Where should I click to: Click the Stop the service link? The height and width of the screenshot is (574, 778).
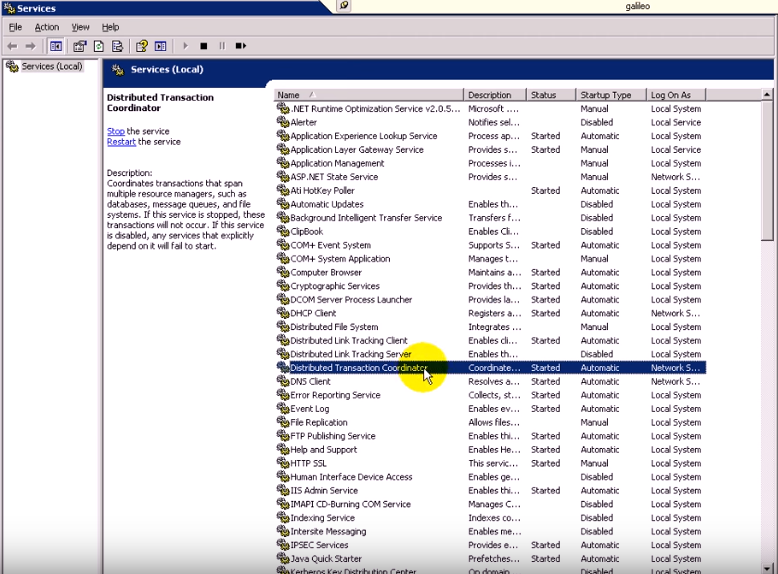116,131
